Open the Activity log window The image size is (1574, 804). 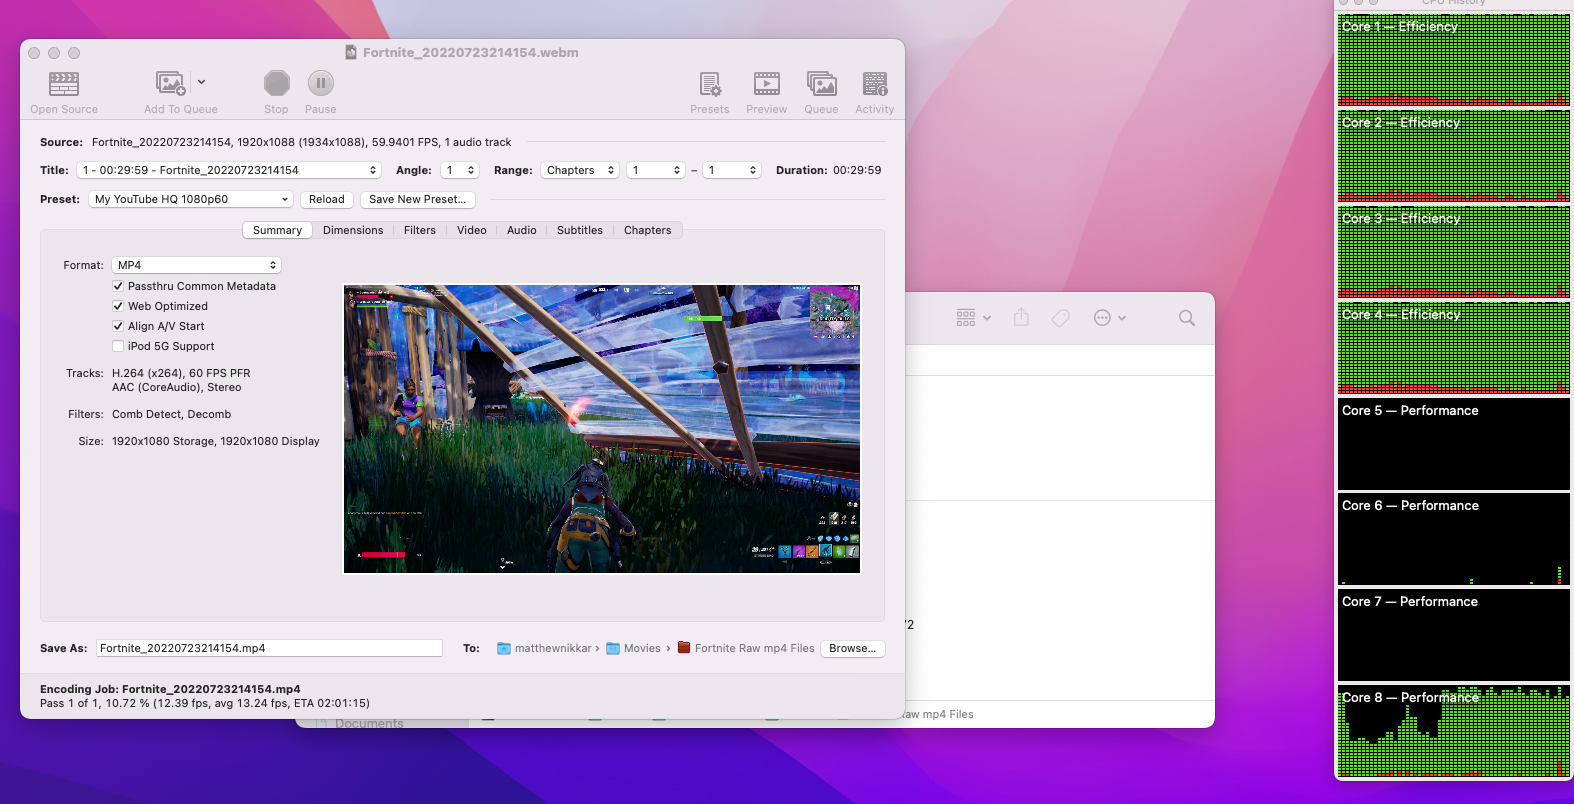[x=875, y=83]
